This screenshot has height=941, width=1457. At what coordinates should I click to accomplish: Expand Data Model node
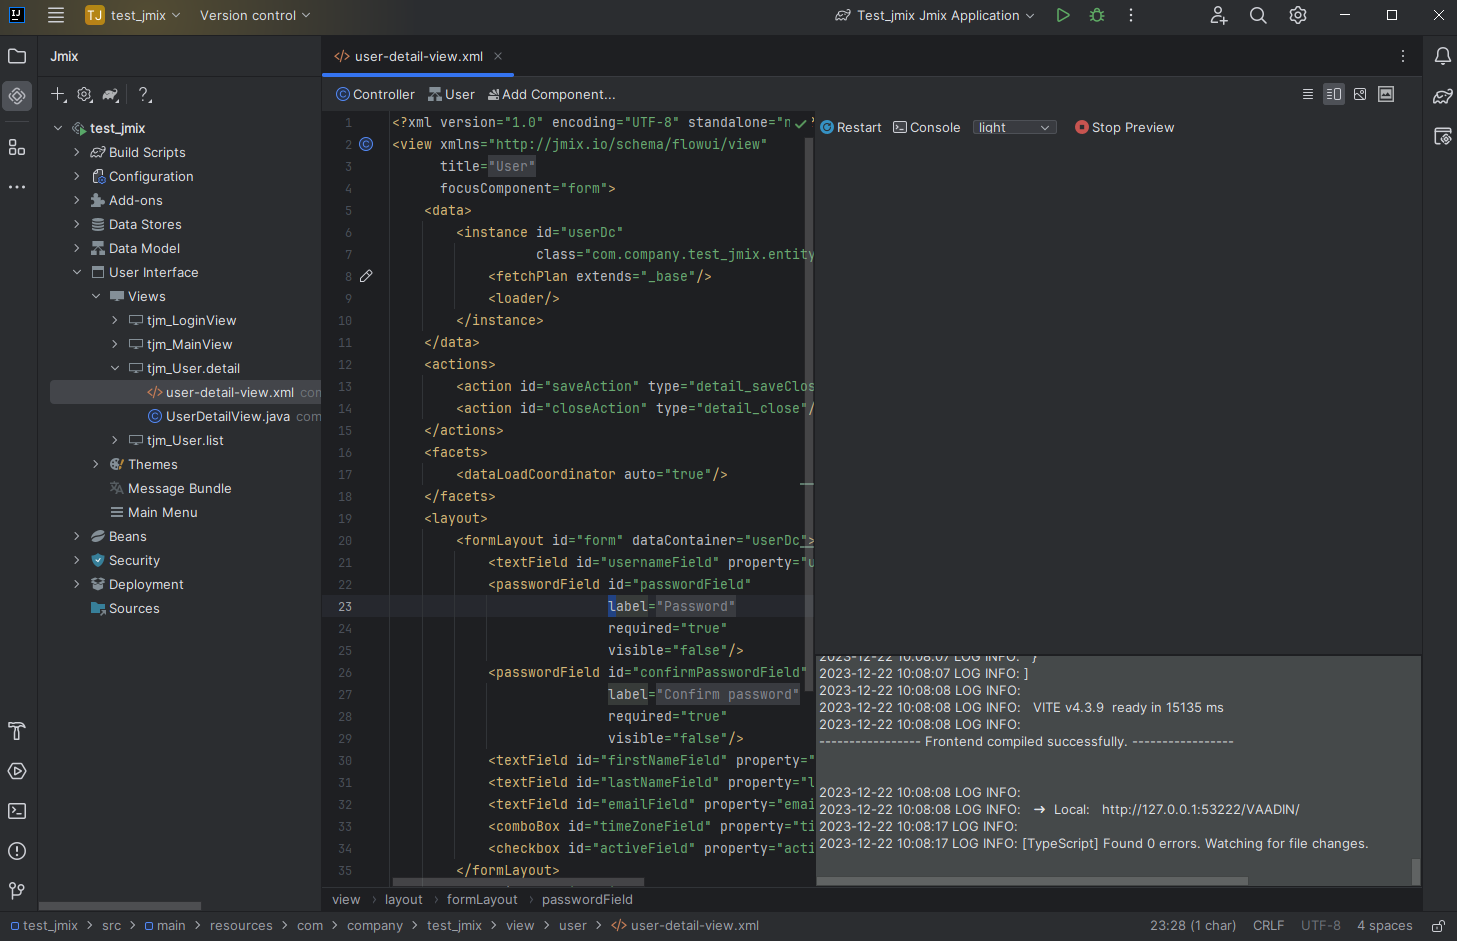(77, 248)
